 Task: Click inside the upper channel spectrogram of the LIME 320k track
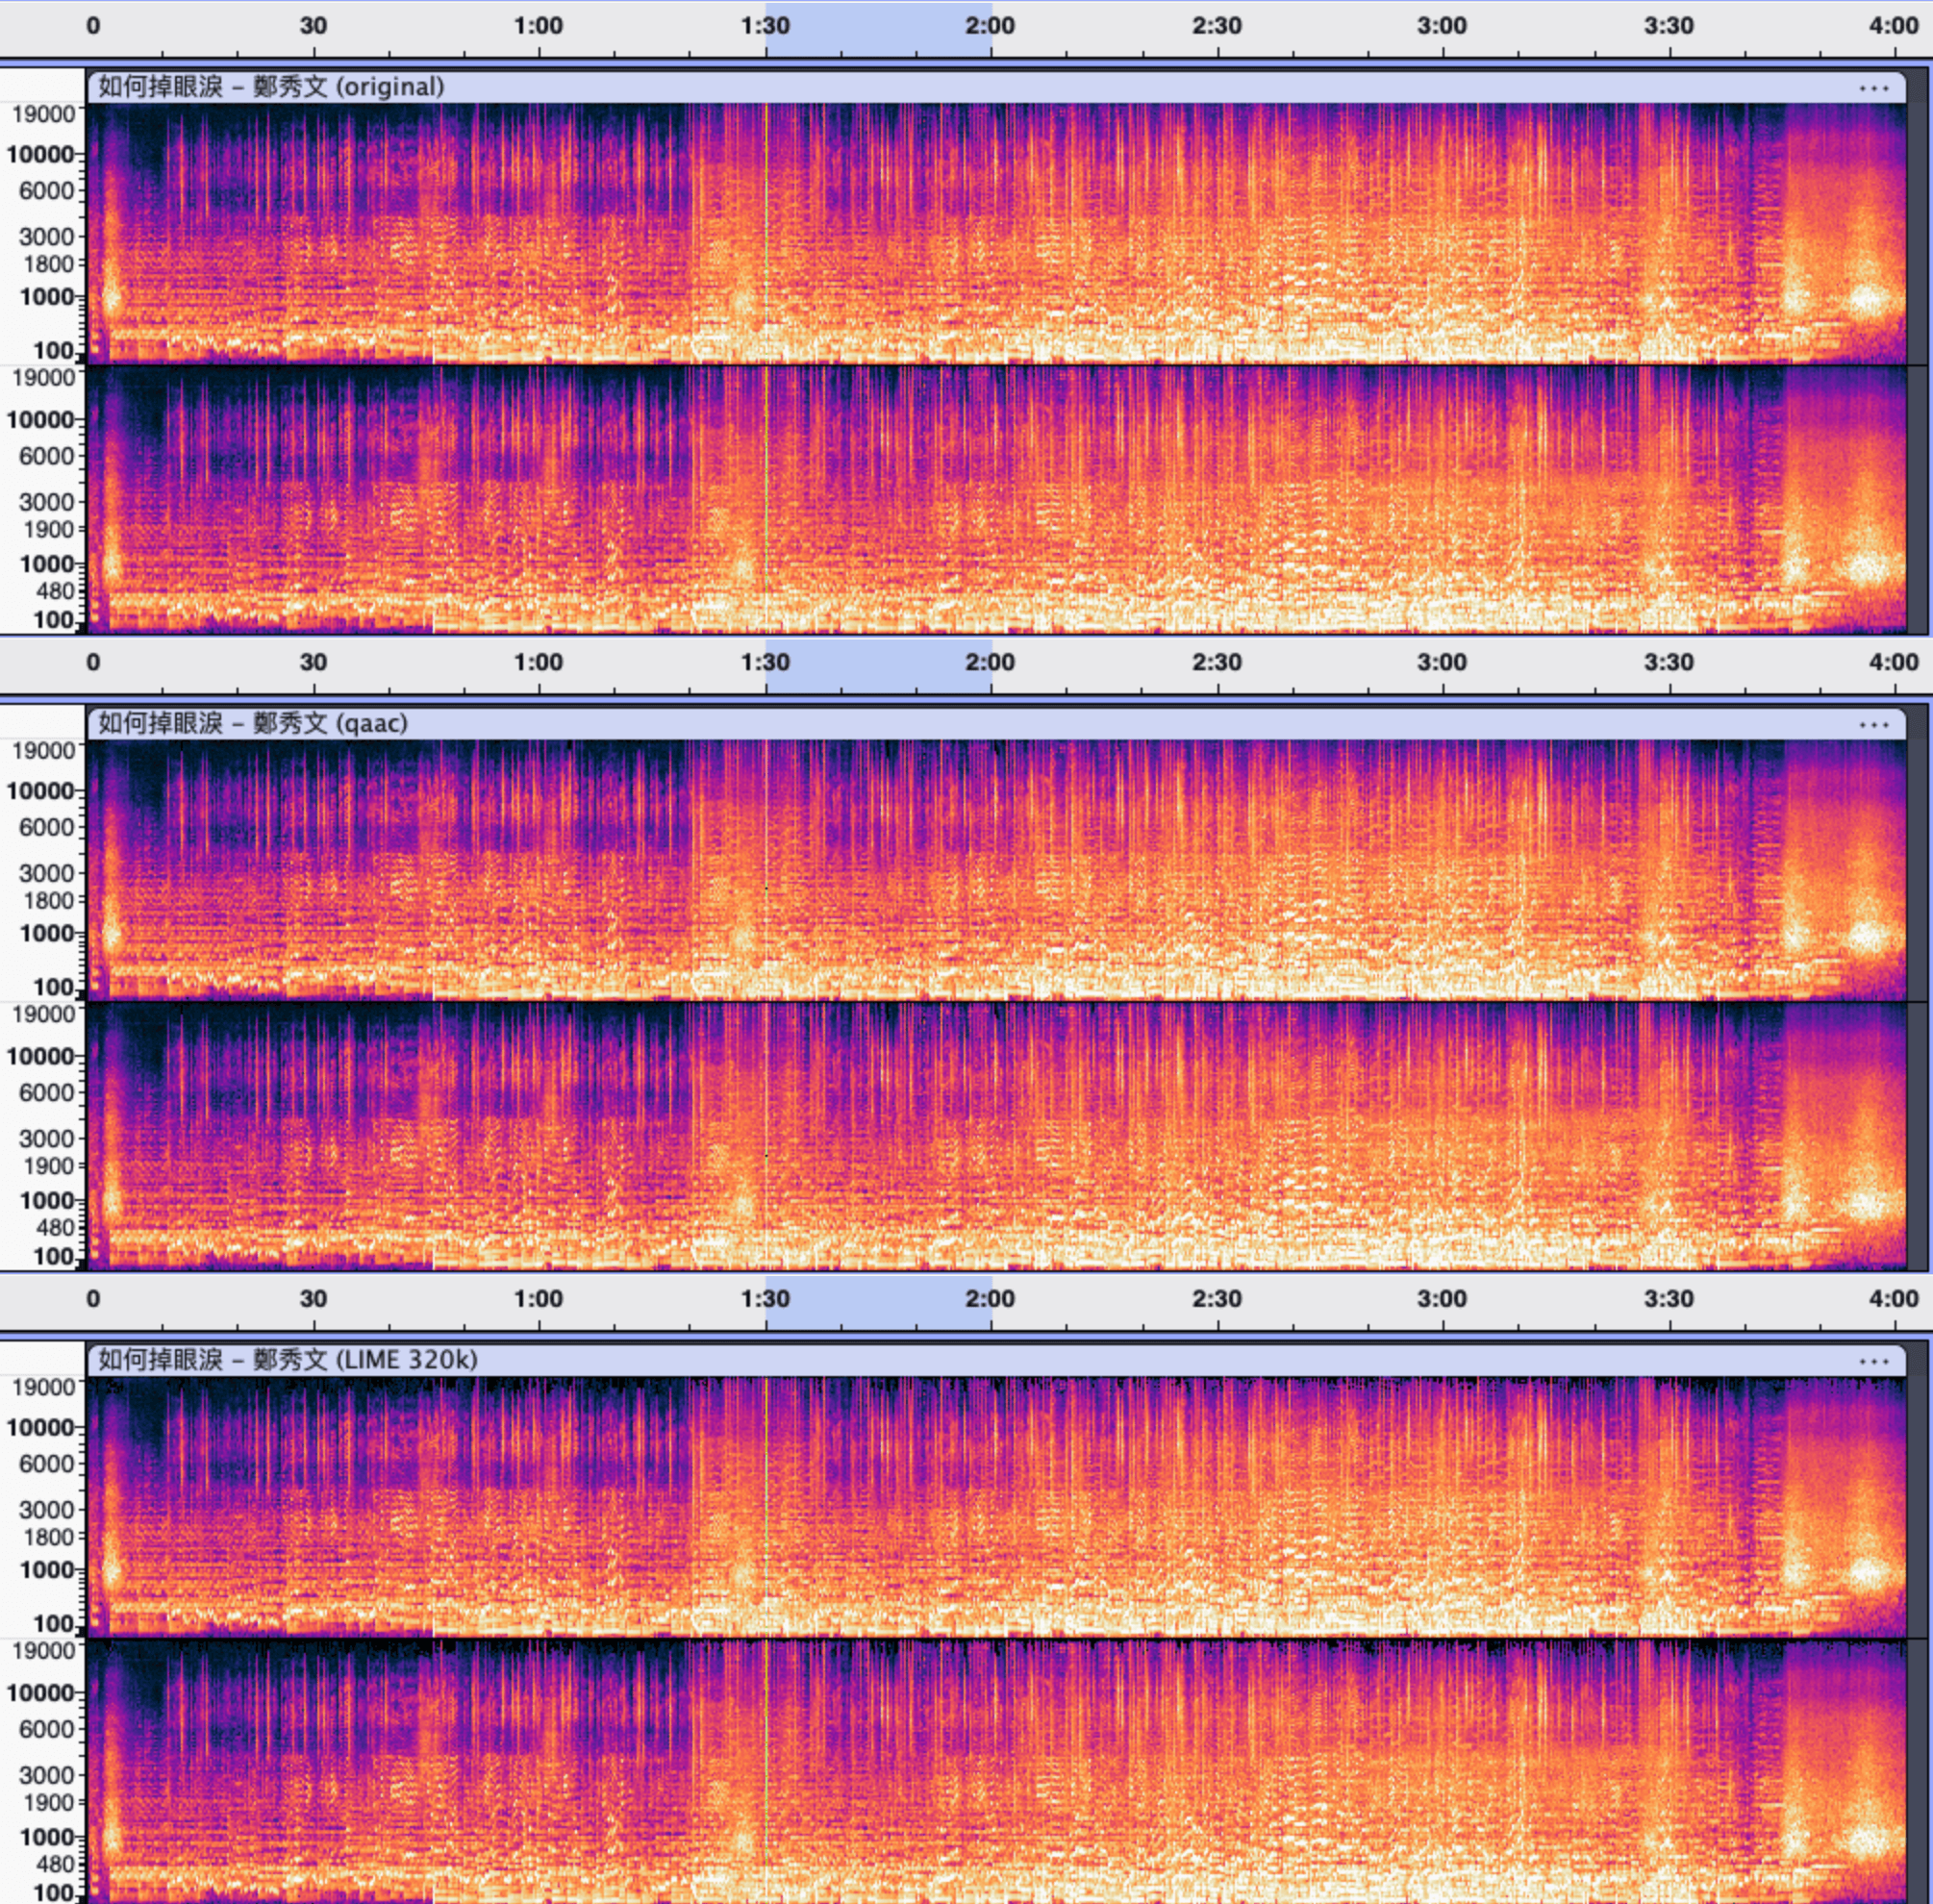click(x=996, y=1507)
